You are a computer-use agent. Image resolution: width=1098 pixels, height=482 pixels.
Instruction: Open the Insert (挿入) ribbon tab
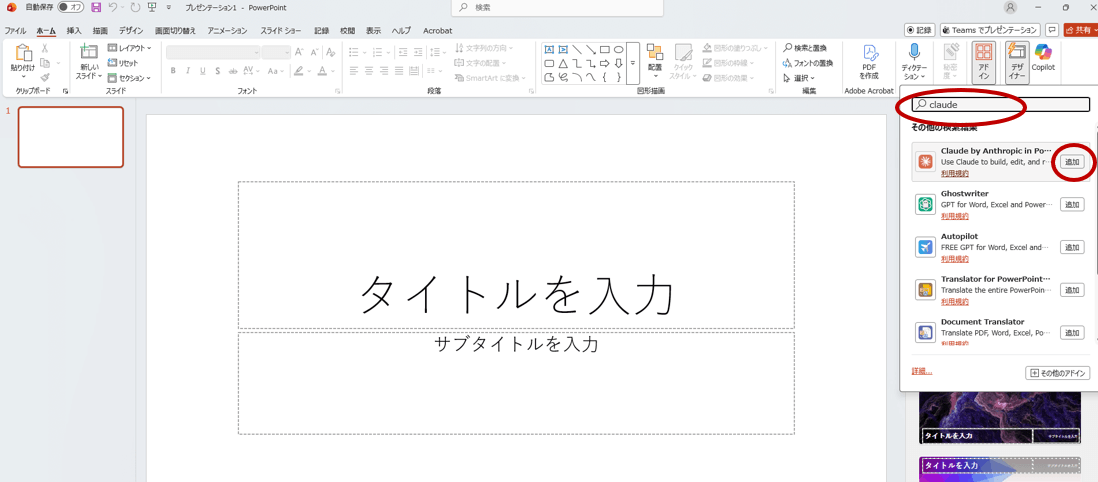tap(74, 31)
